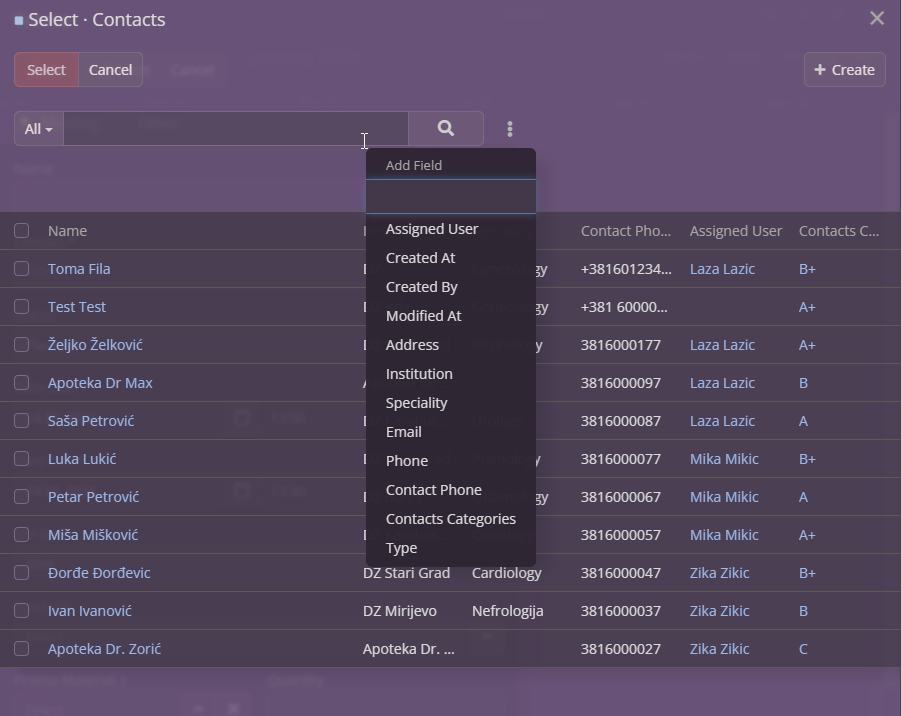The height and width of the screenshot is (716, 901).
Task: Sort by the Contact Phone column header
Action: 626,231
